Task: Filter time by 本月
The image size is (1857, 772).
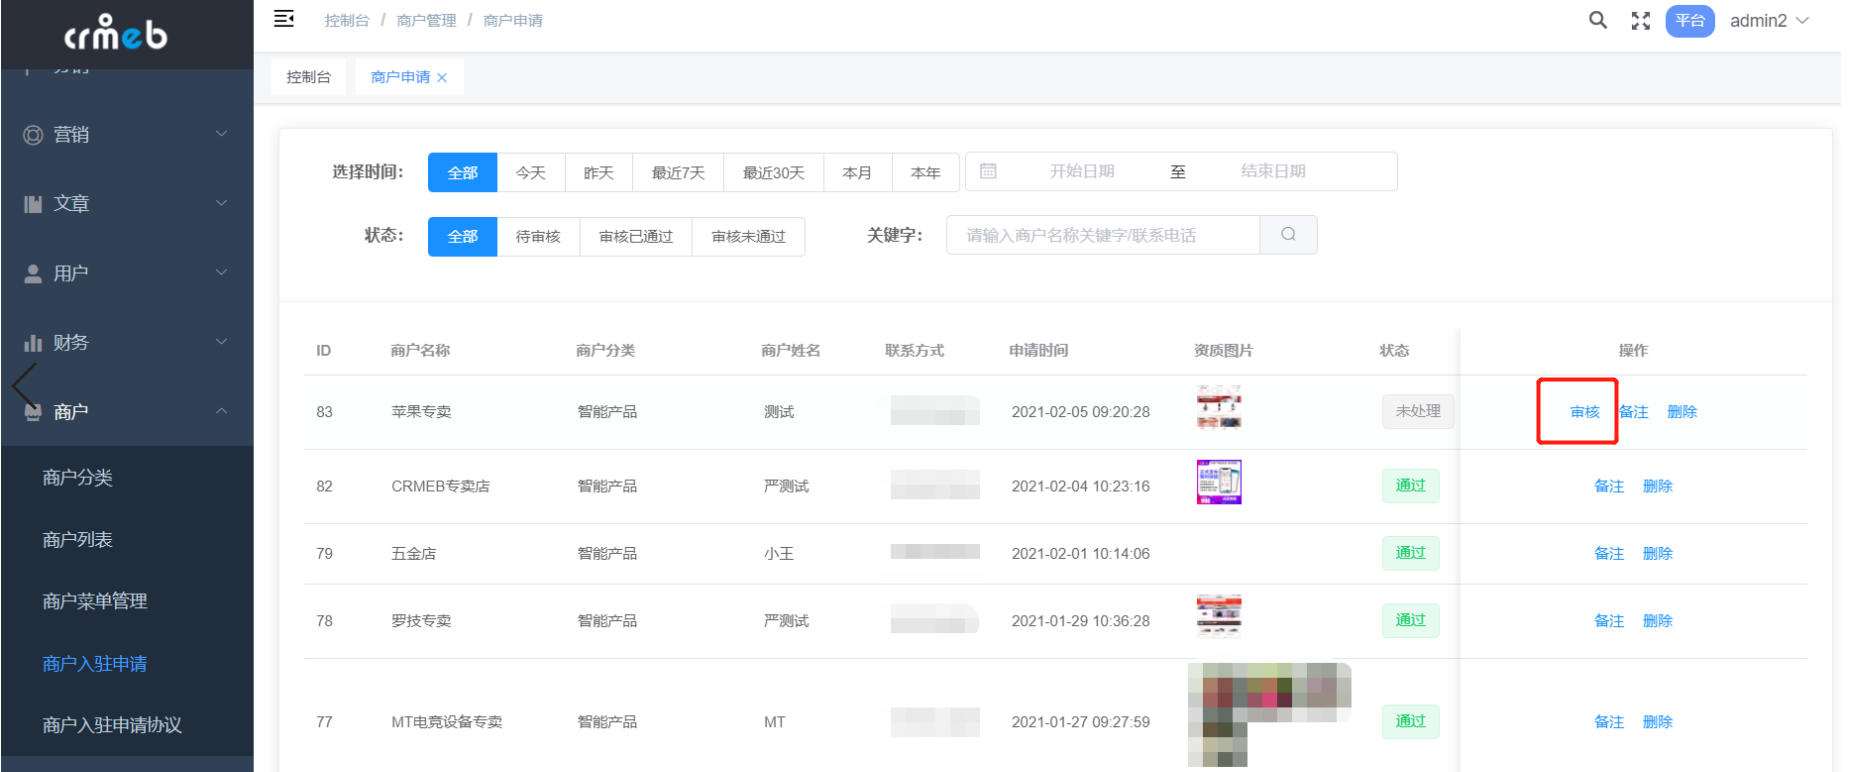Action: click(857, 172)
